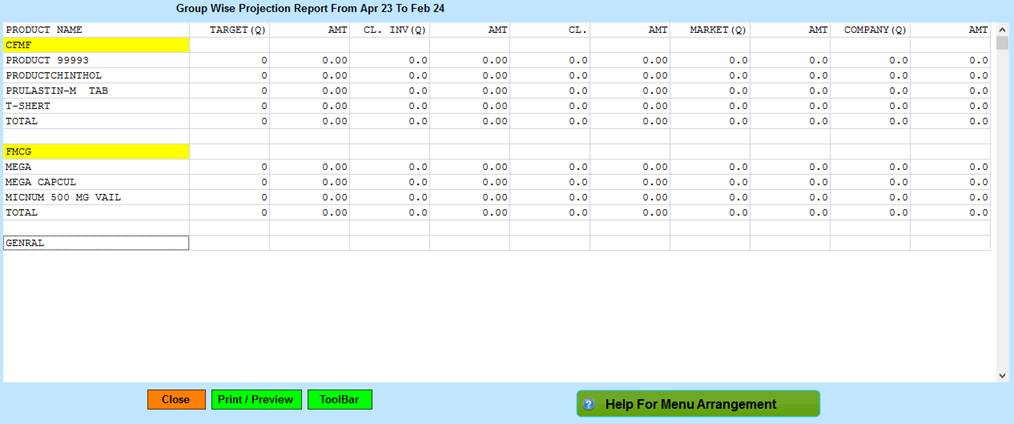Select the yellow CFMF group header
The image size is (1014, 424).
(x=96, y=45)
